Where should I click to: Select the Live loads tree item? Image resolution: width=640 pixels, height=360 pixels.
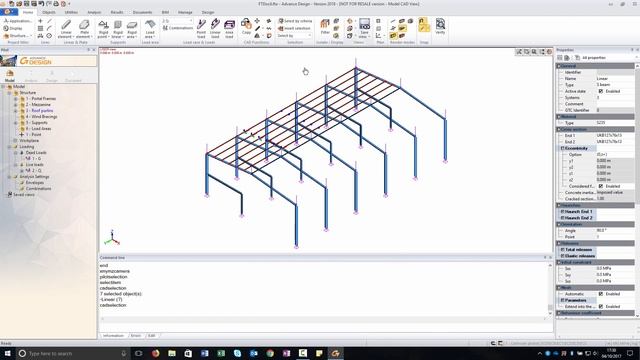coord(35,164)
